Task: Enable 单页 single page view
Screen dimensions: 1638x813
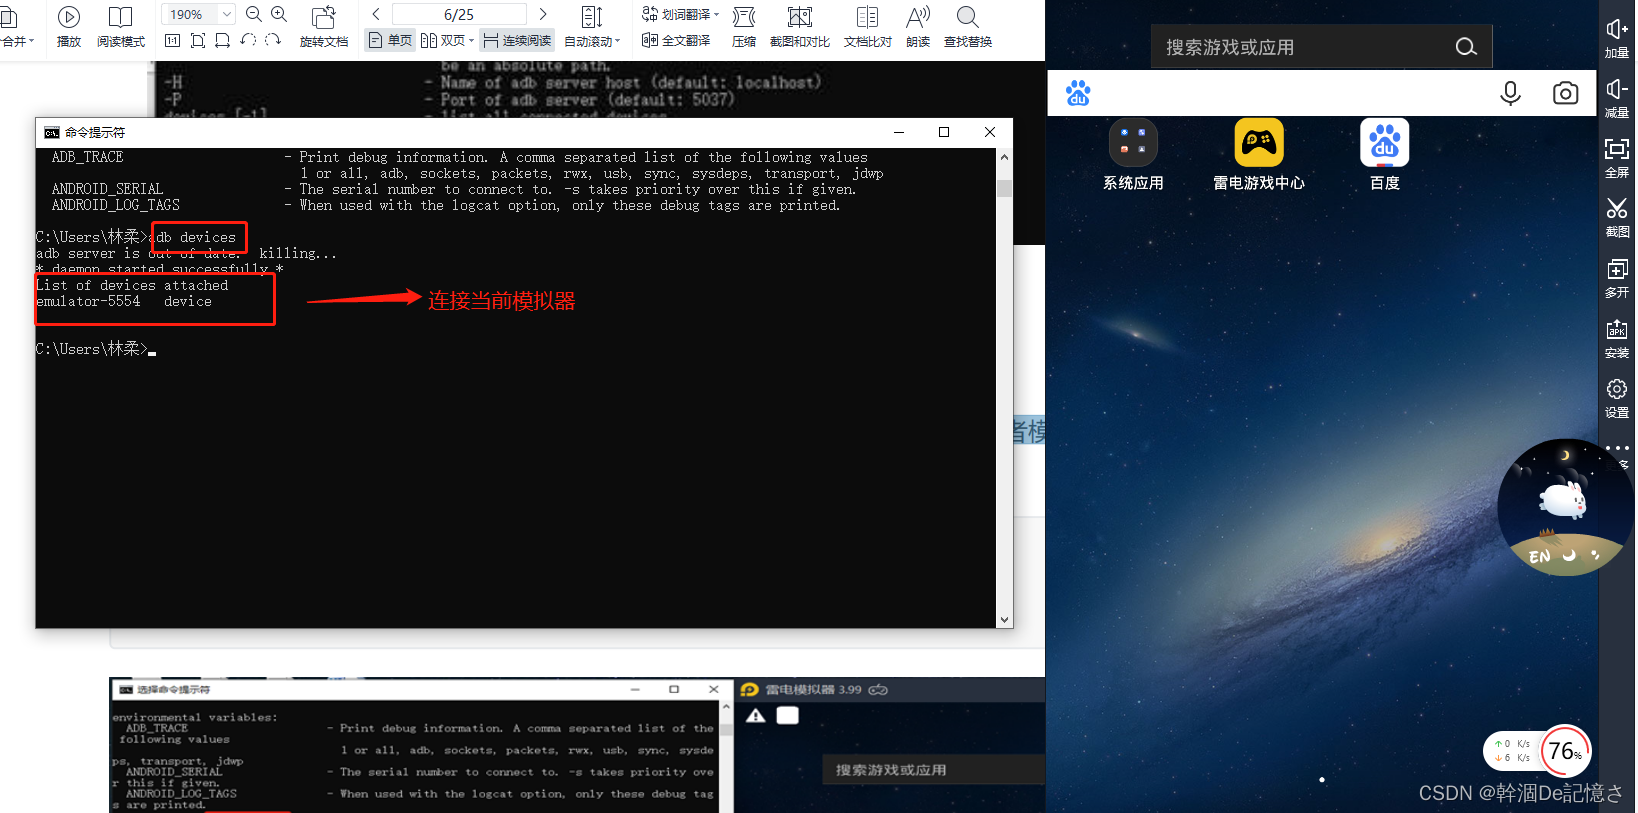Action: pyautogui.click(x=390, y=40)
